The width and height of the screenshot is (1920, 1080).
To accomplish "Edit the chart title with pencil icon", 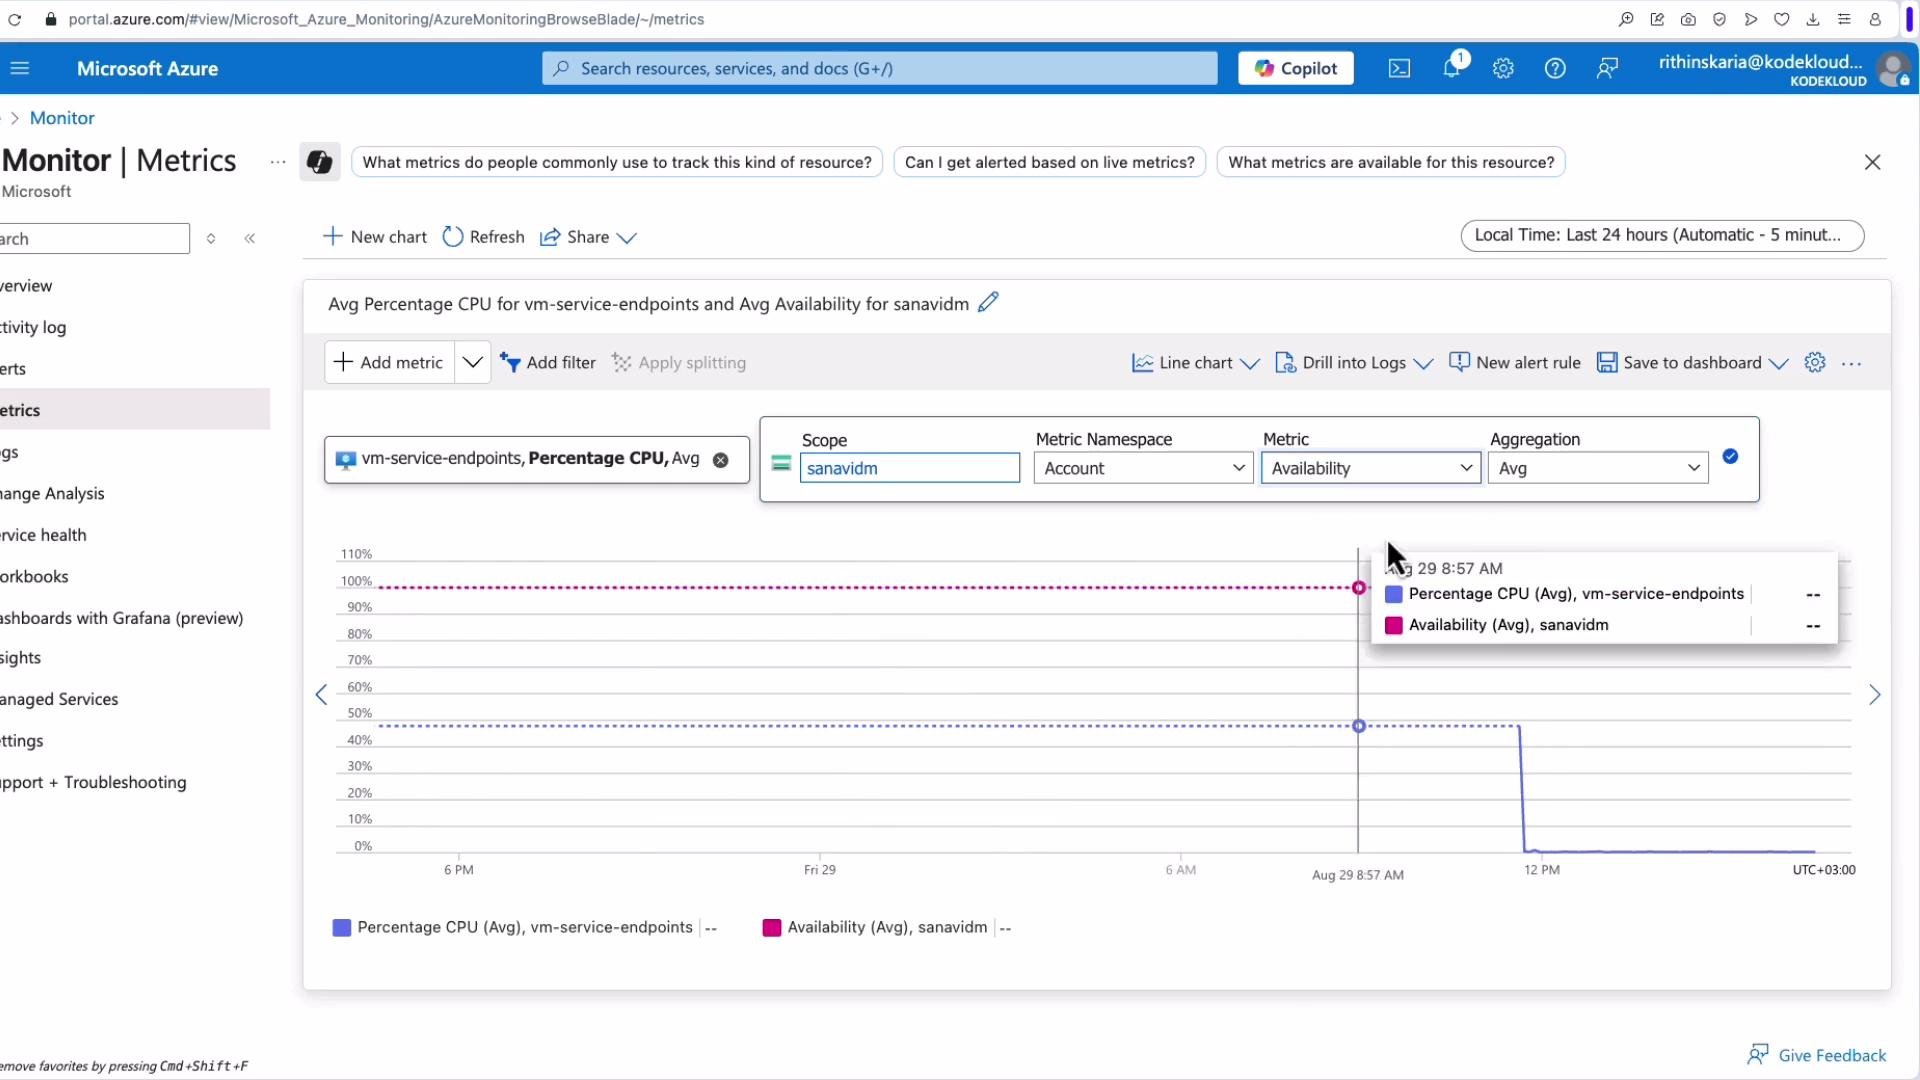I will pos(988,302).
